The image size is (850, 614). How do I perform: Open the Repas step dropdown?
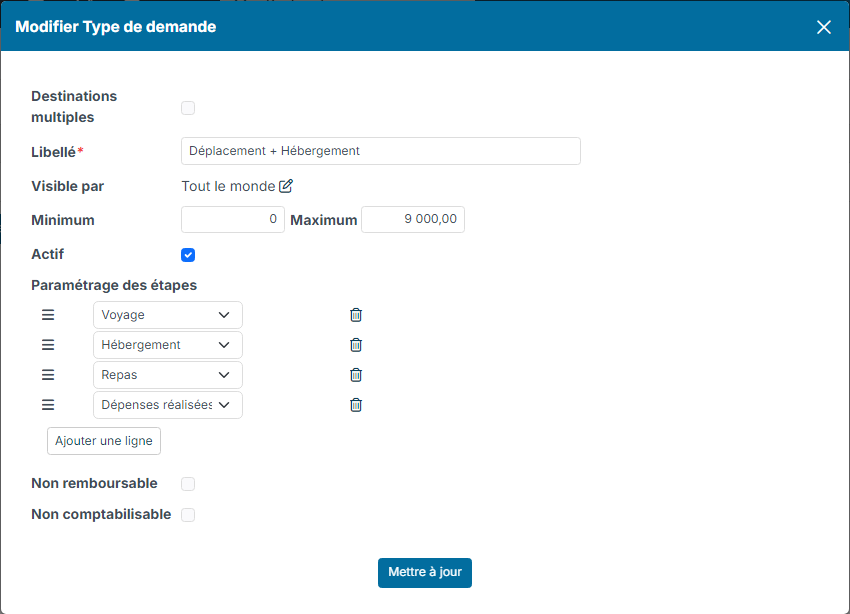click(168, 375)
